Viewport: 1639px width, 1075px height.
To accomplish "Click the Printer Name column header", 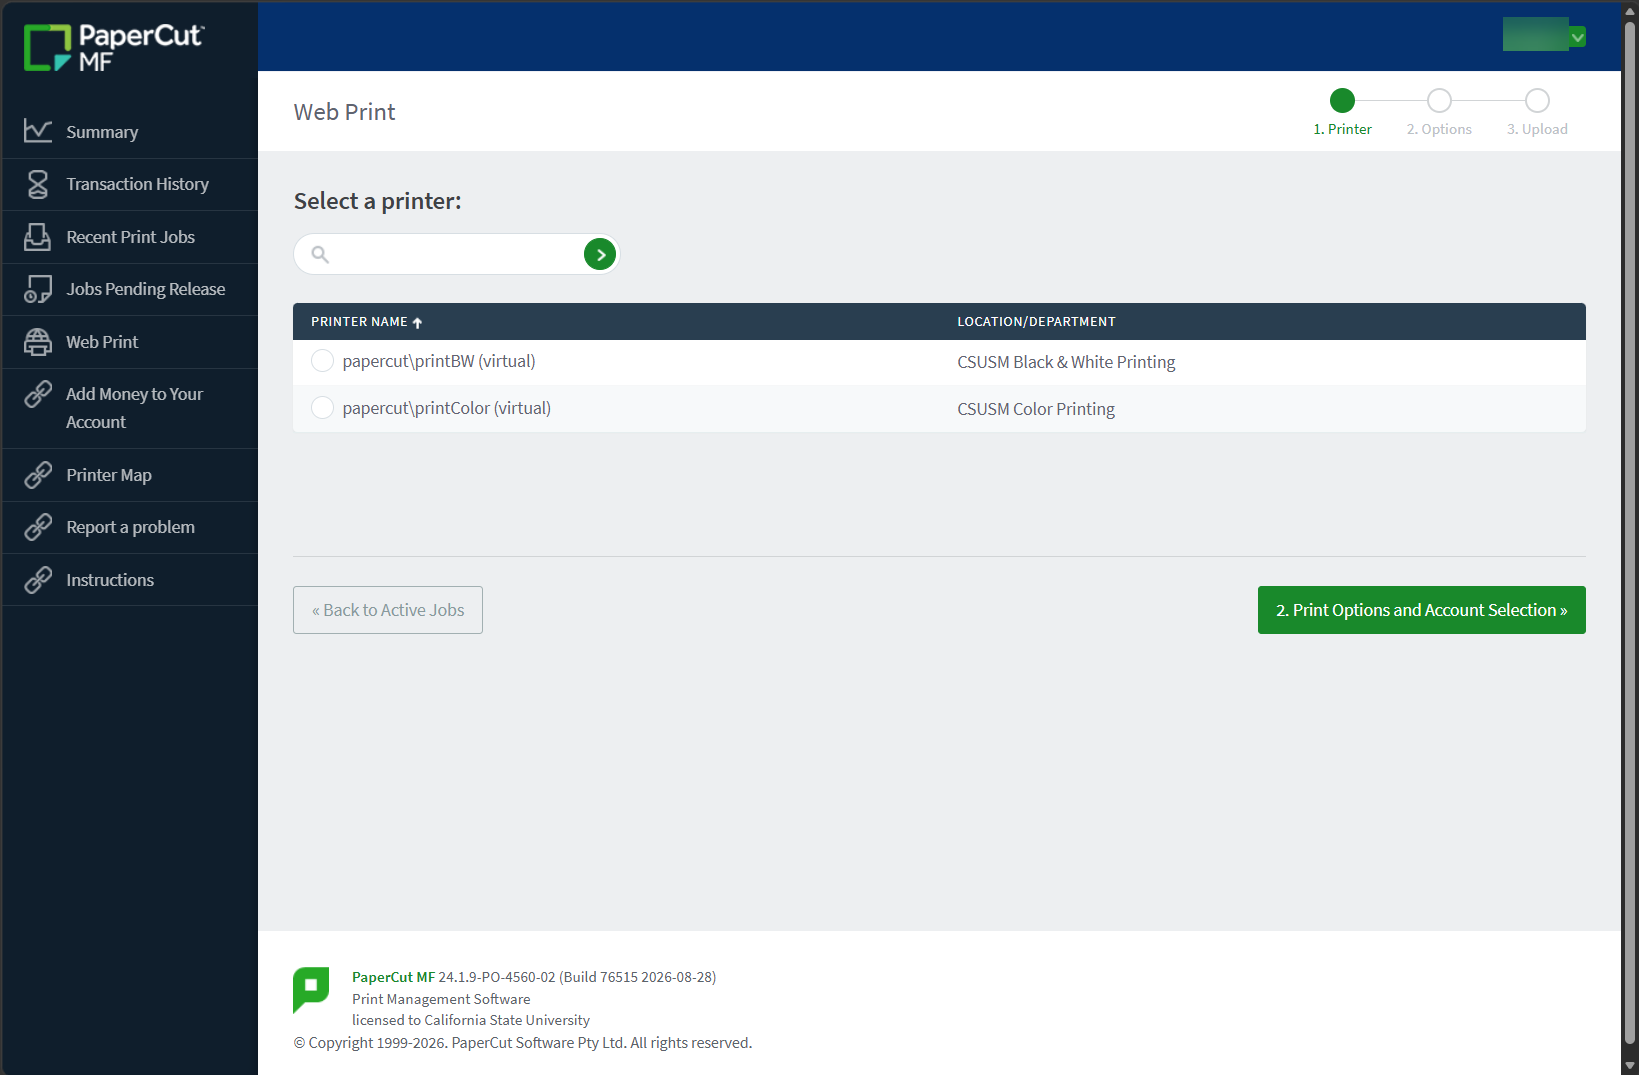I will 359,322.
